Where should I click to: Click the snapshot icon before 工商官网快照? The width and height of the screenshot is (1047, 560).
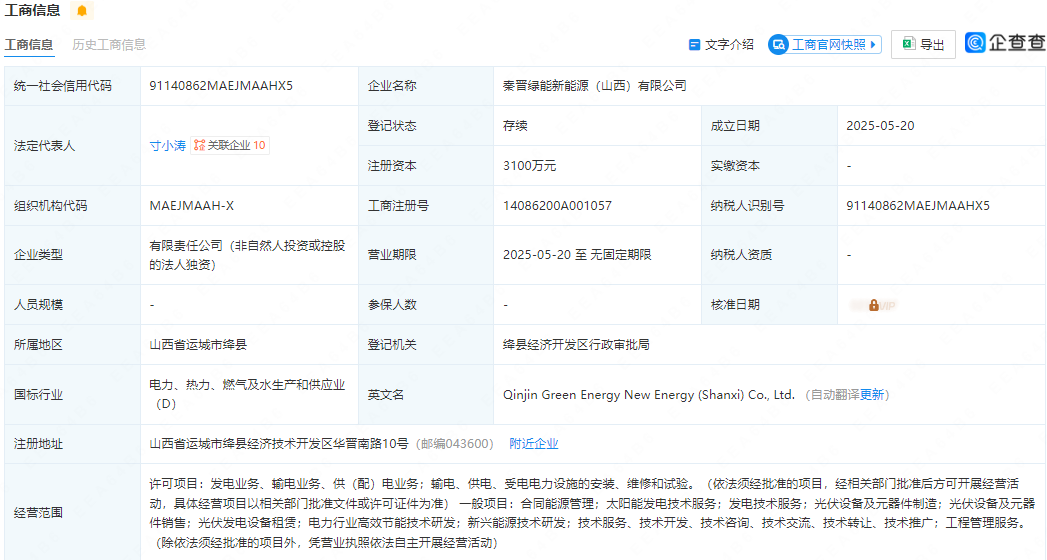click(x=778, y=44)
